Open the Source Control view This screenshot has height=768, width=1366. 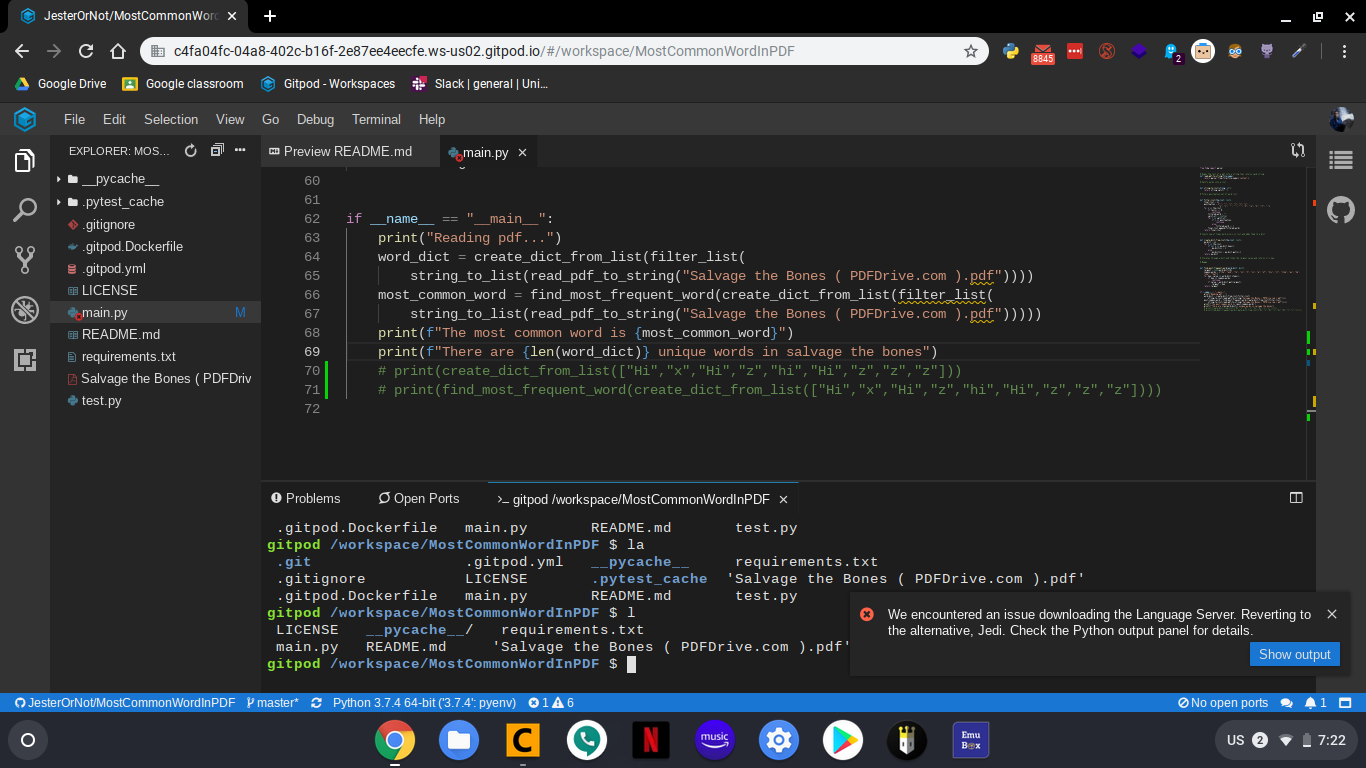point(24,258)
